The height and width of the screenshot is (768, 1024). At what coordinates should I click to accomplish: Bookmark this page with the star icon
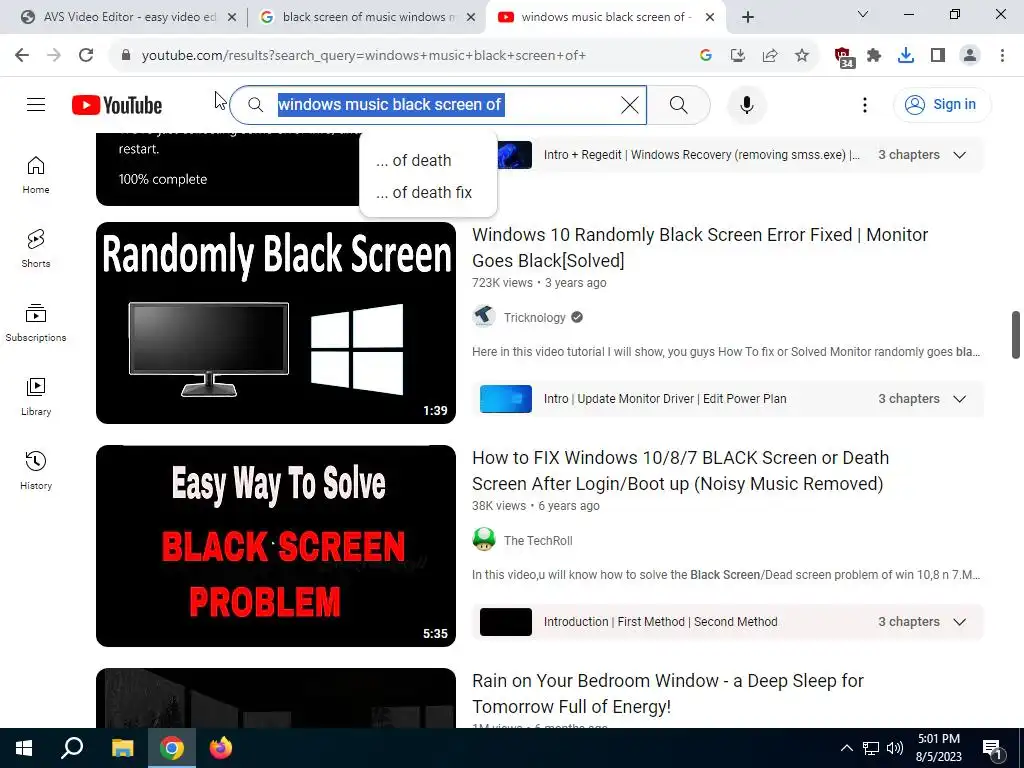pyautogui.click(x=802, y=56)
